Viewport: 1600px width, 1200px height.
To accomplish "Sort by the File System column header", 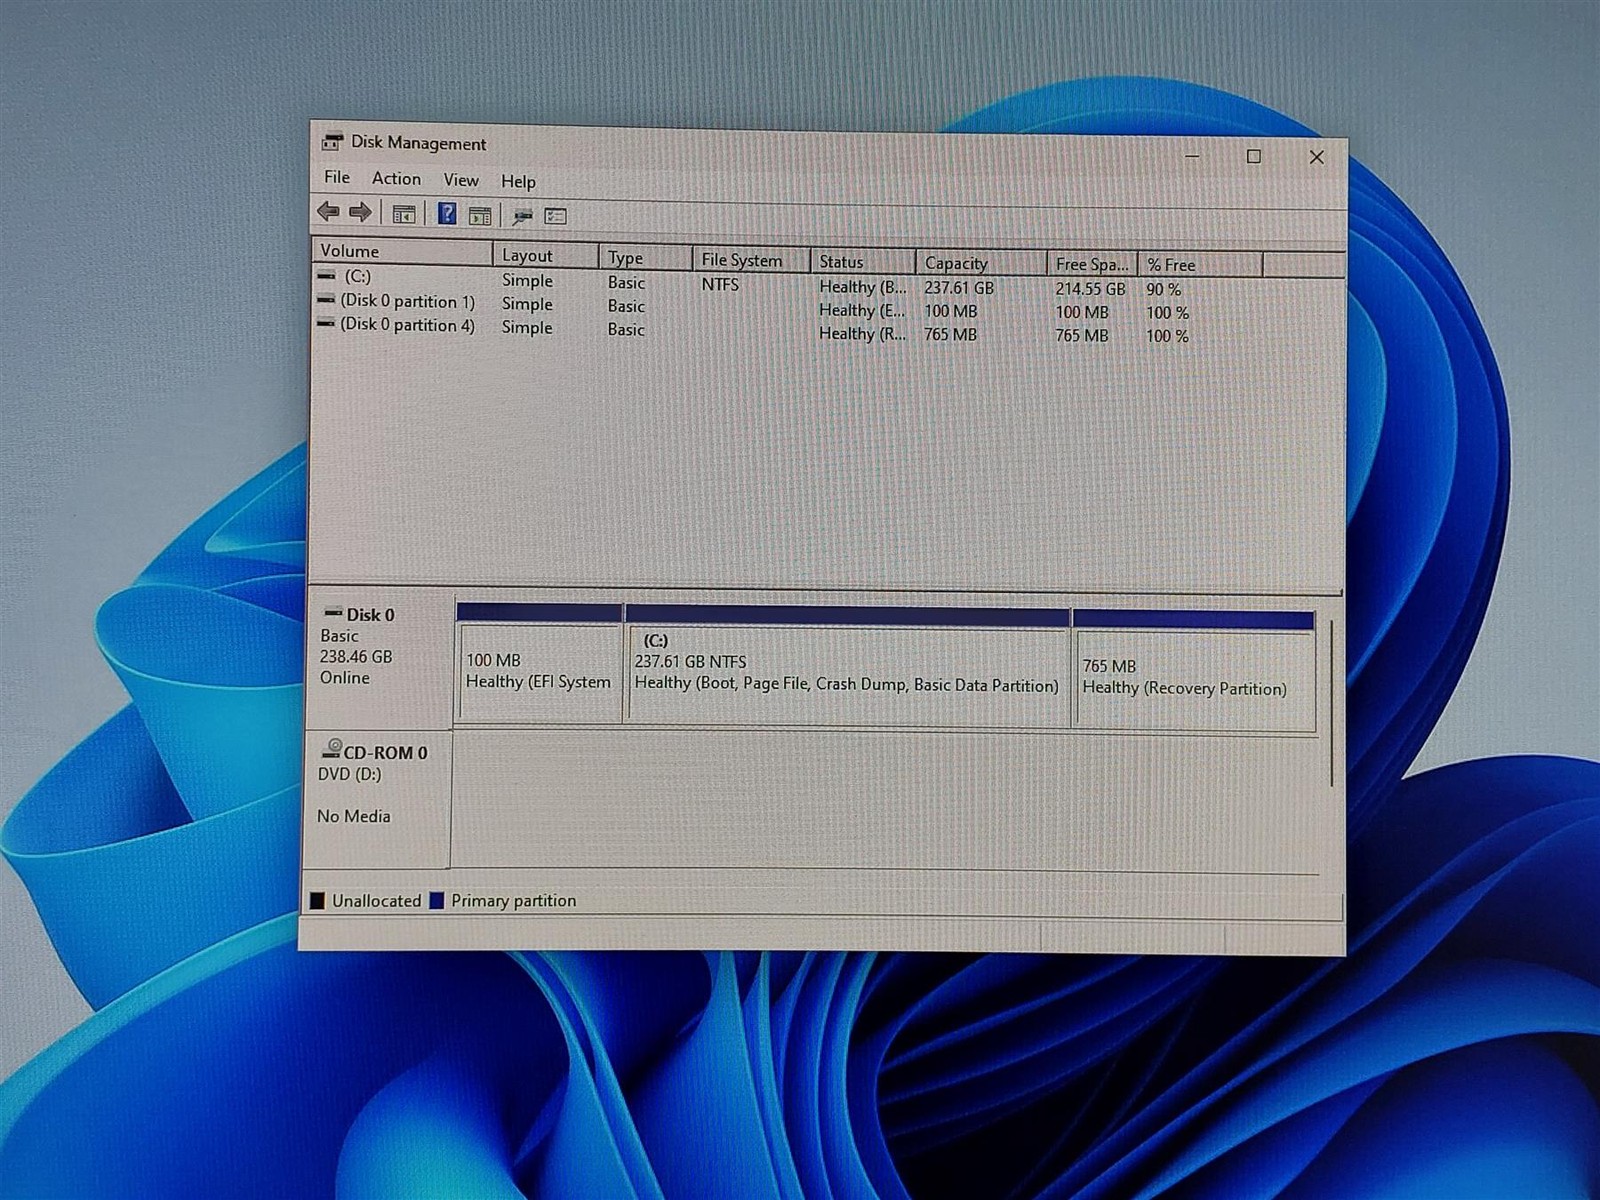I will (751, 260).
